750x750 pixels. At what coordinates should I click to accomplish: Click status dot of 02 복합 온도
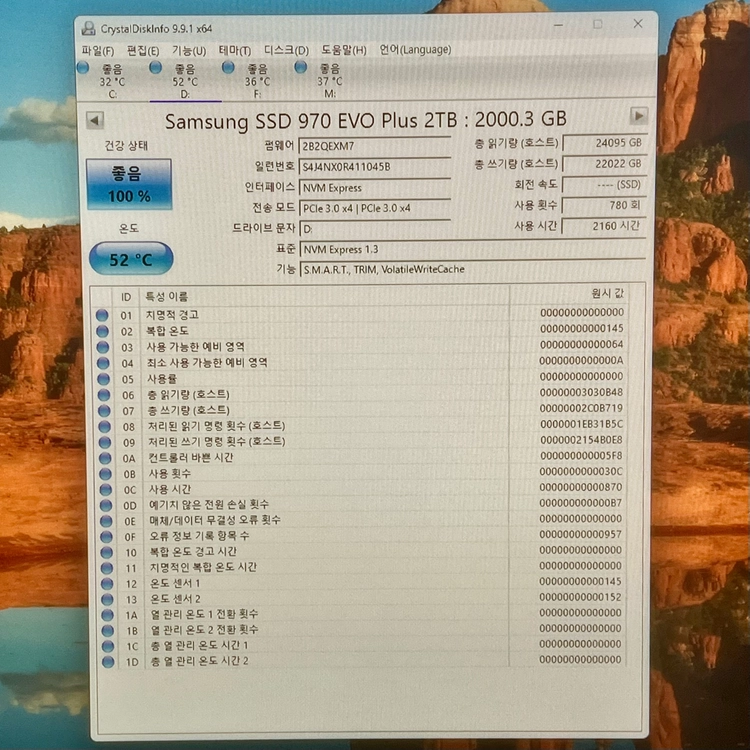tap(102, 331)
